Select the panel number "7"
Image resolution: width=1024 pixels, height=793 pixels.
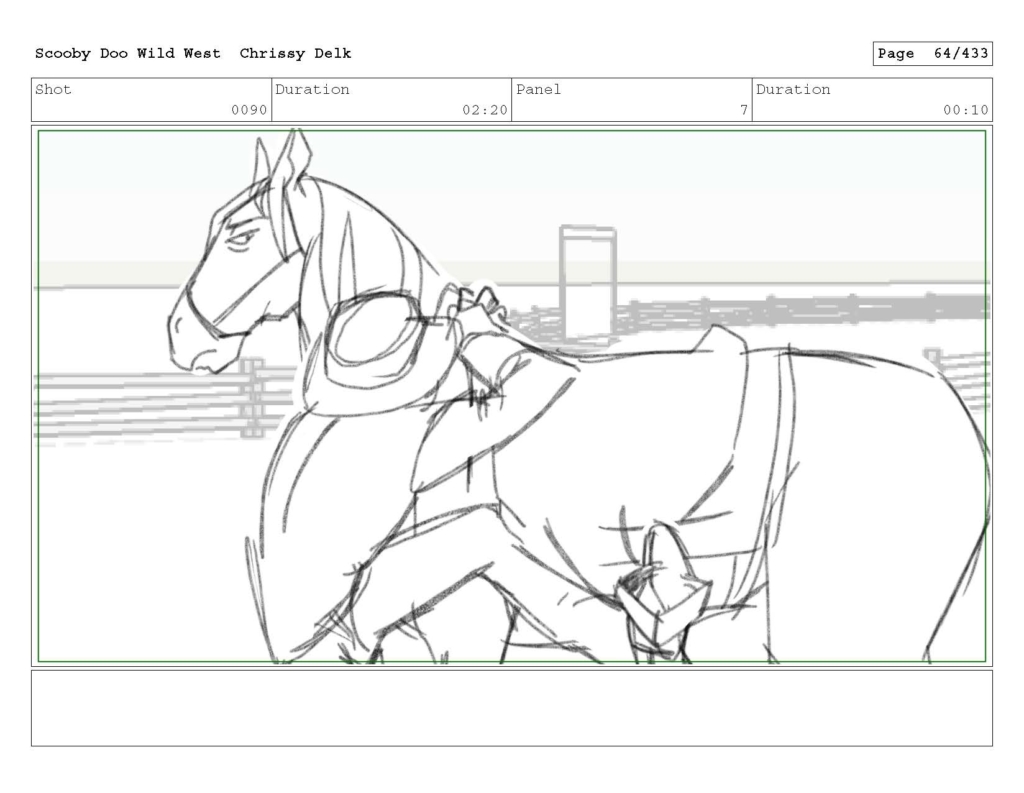point(744,110)
